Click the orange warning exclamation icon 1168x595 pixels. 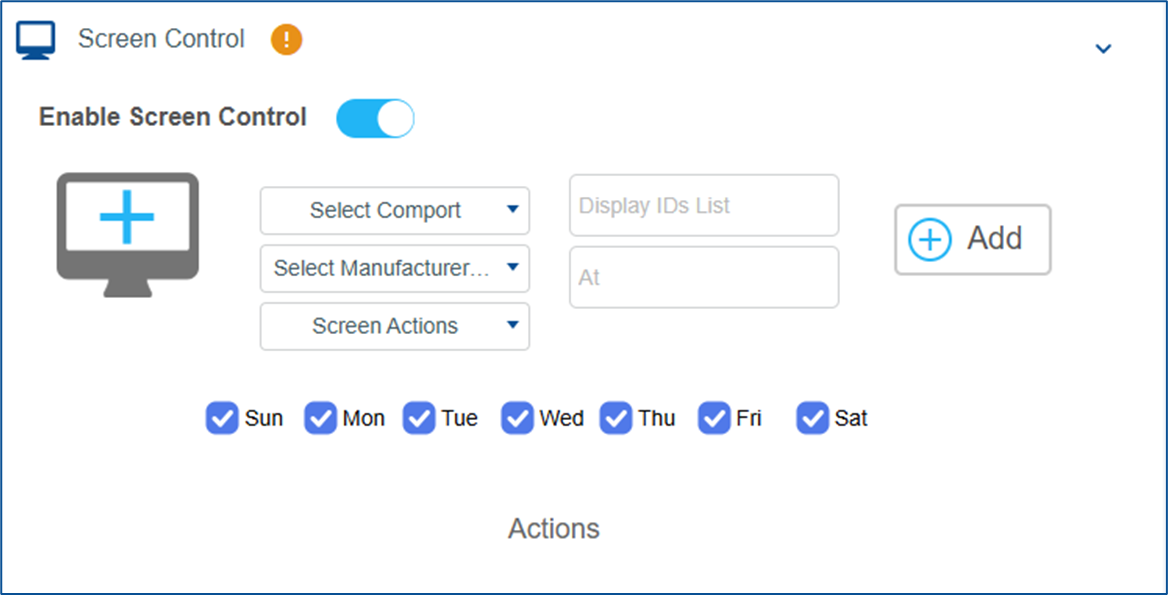coord(287,39)
